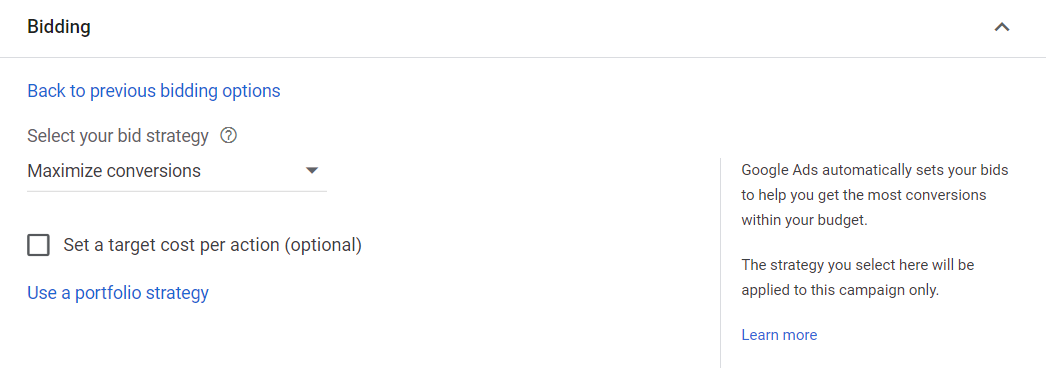Screen dimensions: 1046x388
Task: Click the dropdown arrow beside Maximize conversions
Action: tap(312, 171)
